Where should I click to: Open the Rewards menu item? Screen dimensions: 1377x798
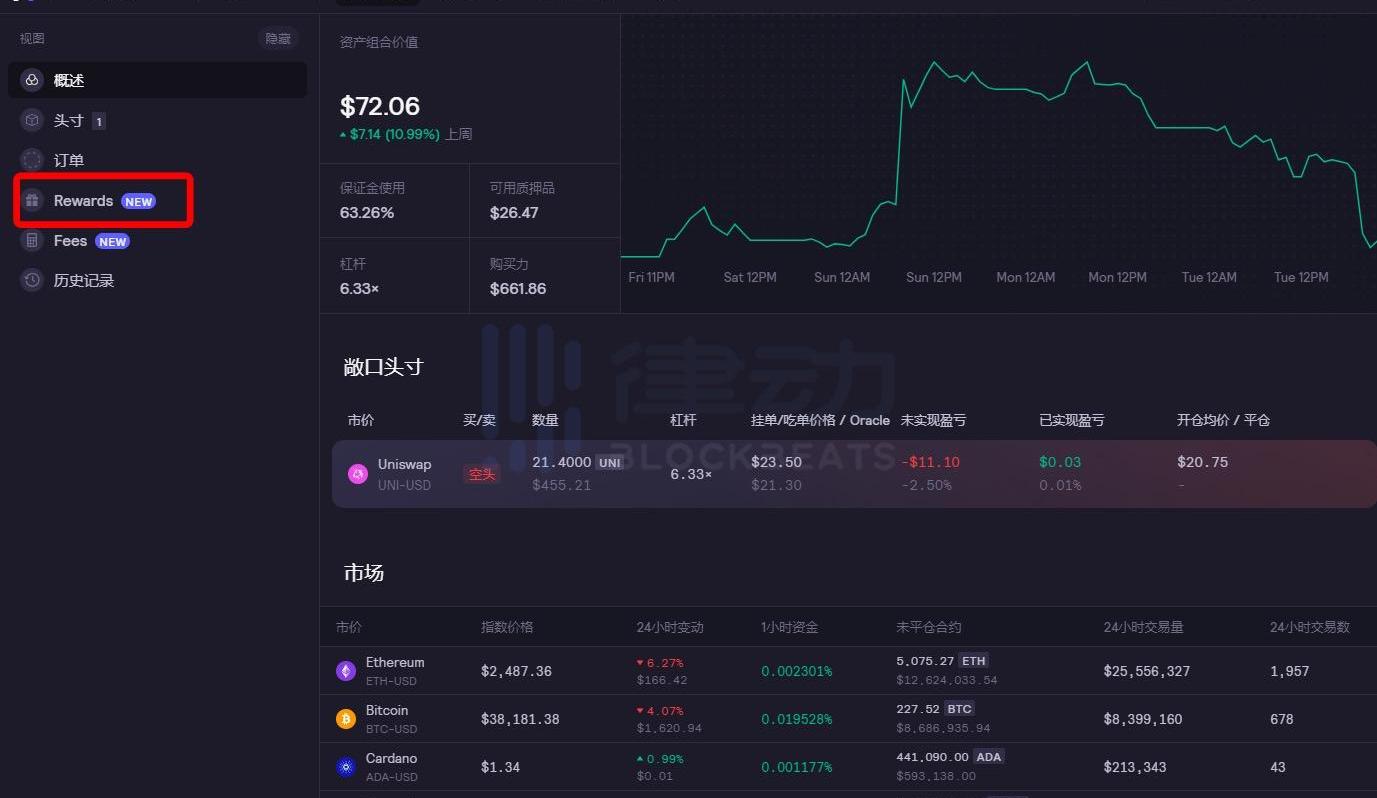84,201
